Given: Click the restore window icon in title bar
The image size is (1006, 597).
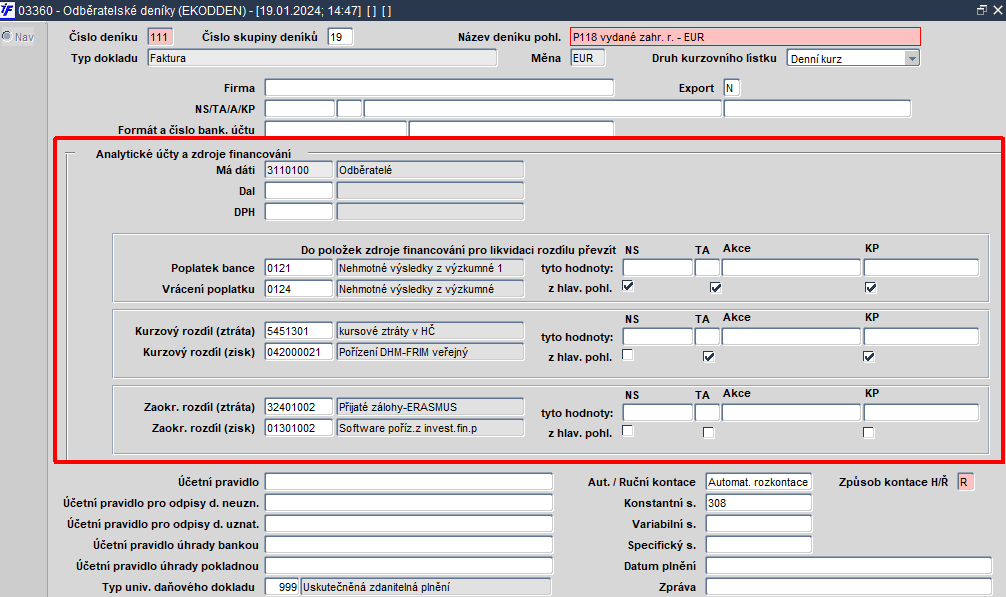Looking at the screenshot, I should [x=982, y=10].
